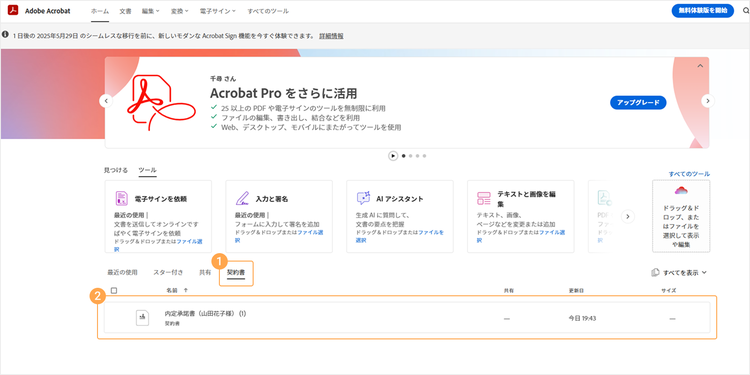Click the 電子サインを依頼 tool icon
The height and width of the screenshot is (375, 750).
click(121, 198)
